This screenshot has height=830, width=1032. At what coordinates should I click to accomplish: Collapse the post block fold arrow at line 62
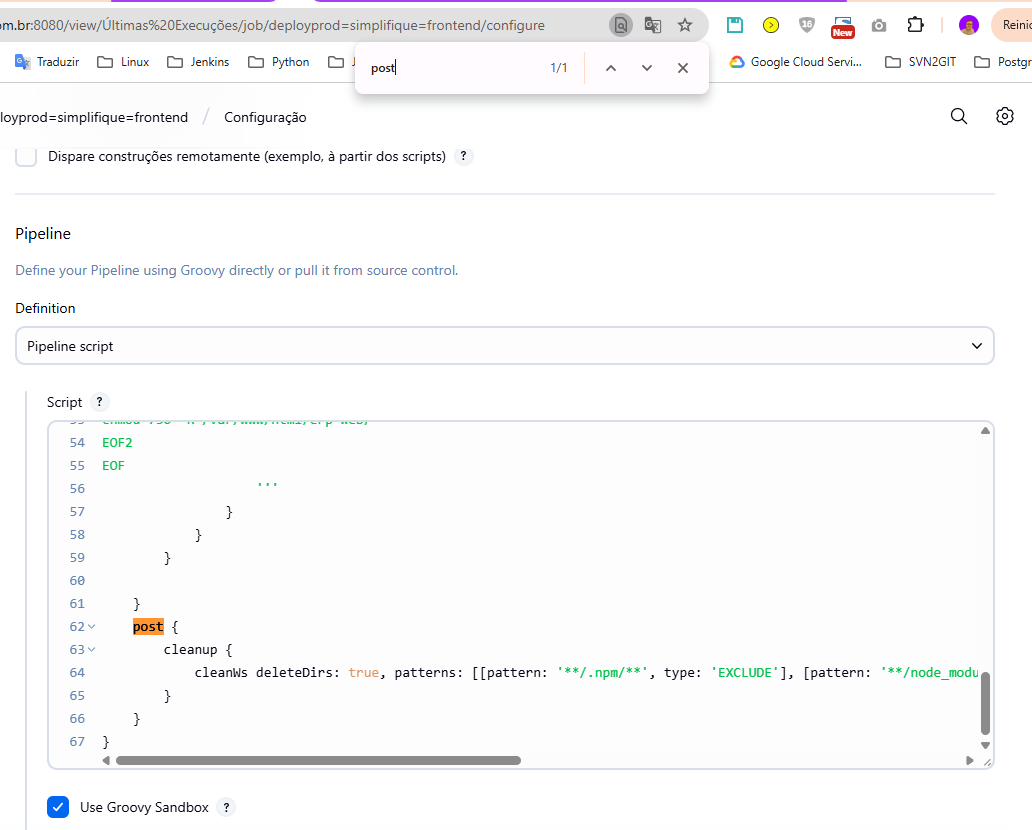91,627
